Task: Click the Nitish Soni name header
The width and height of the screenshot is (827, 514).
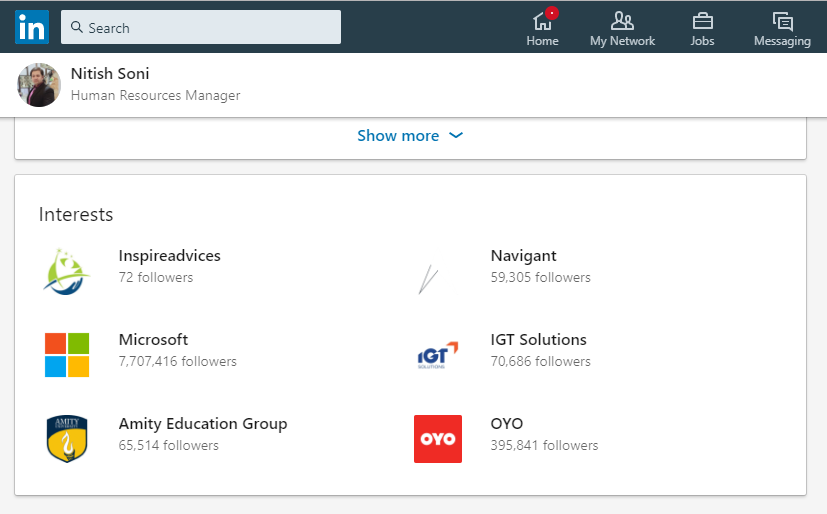Action: (x=110, y=74)
